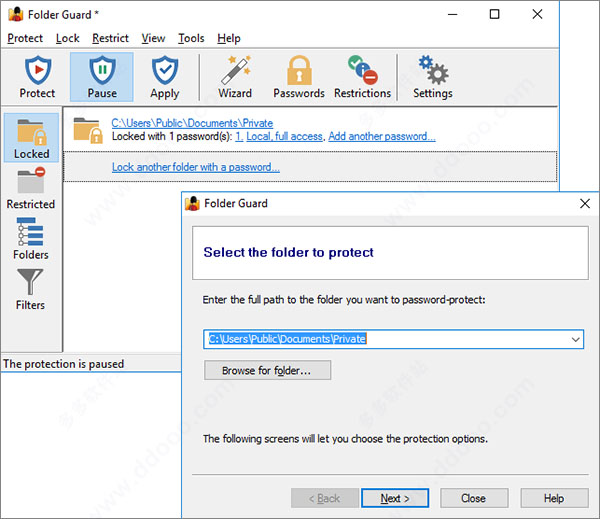600x519 pixels.
Task: Open Passwords padlock tool
Action: click(299, 77)
